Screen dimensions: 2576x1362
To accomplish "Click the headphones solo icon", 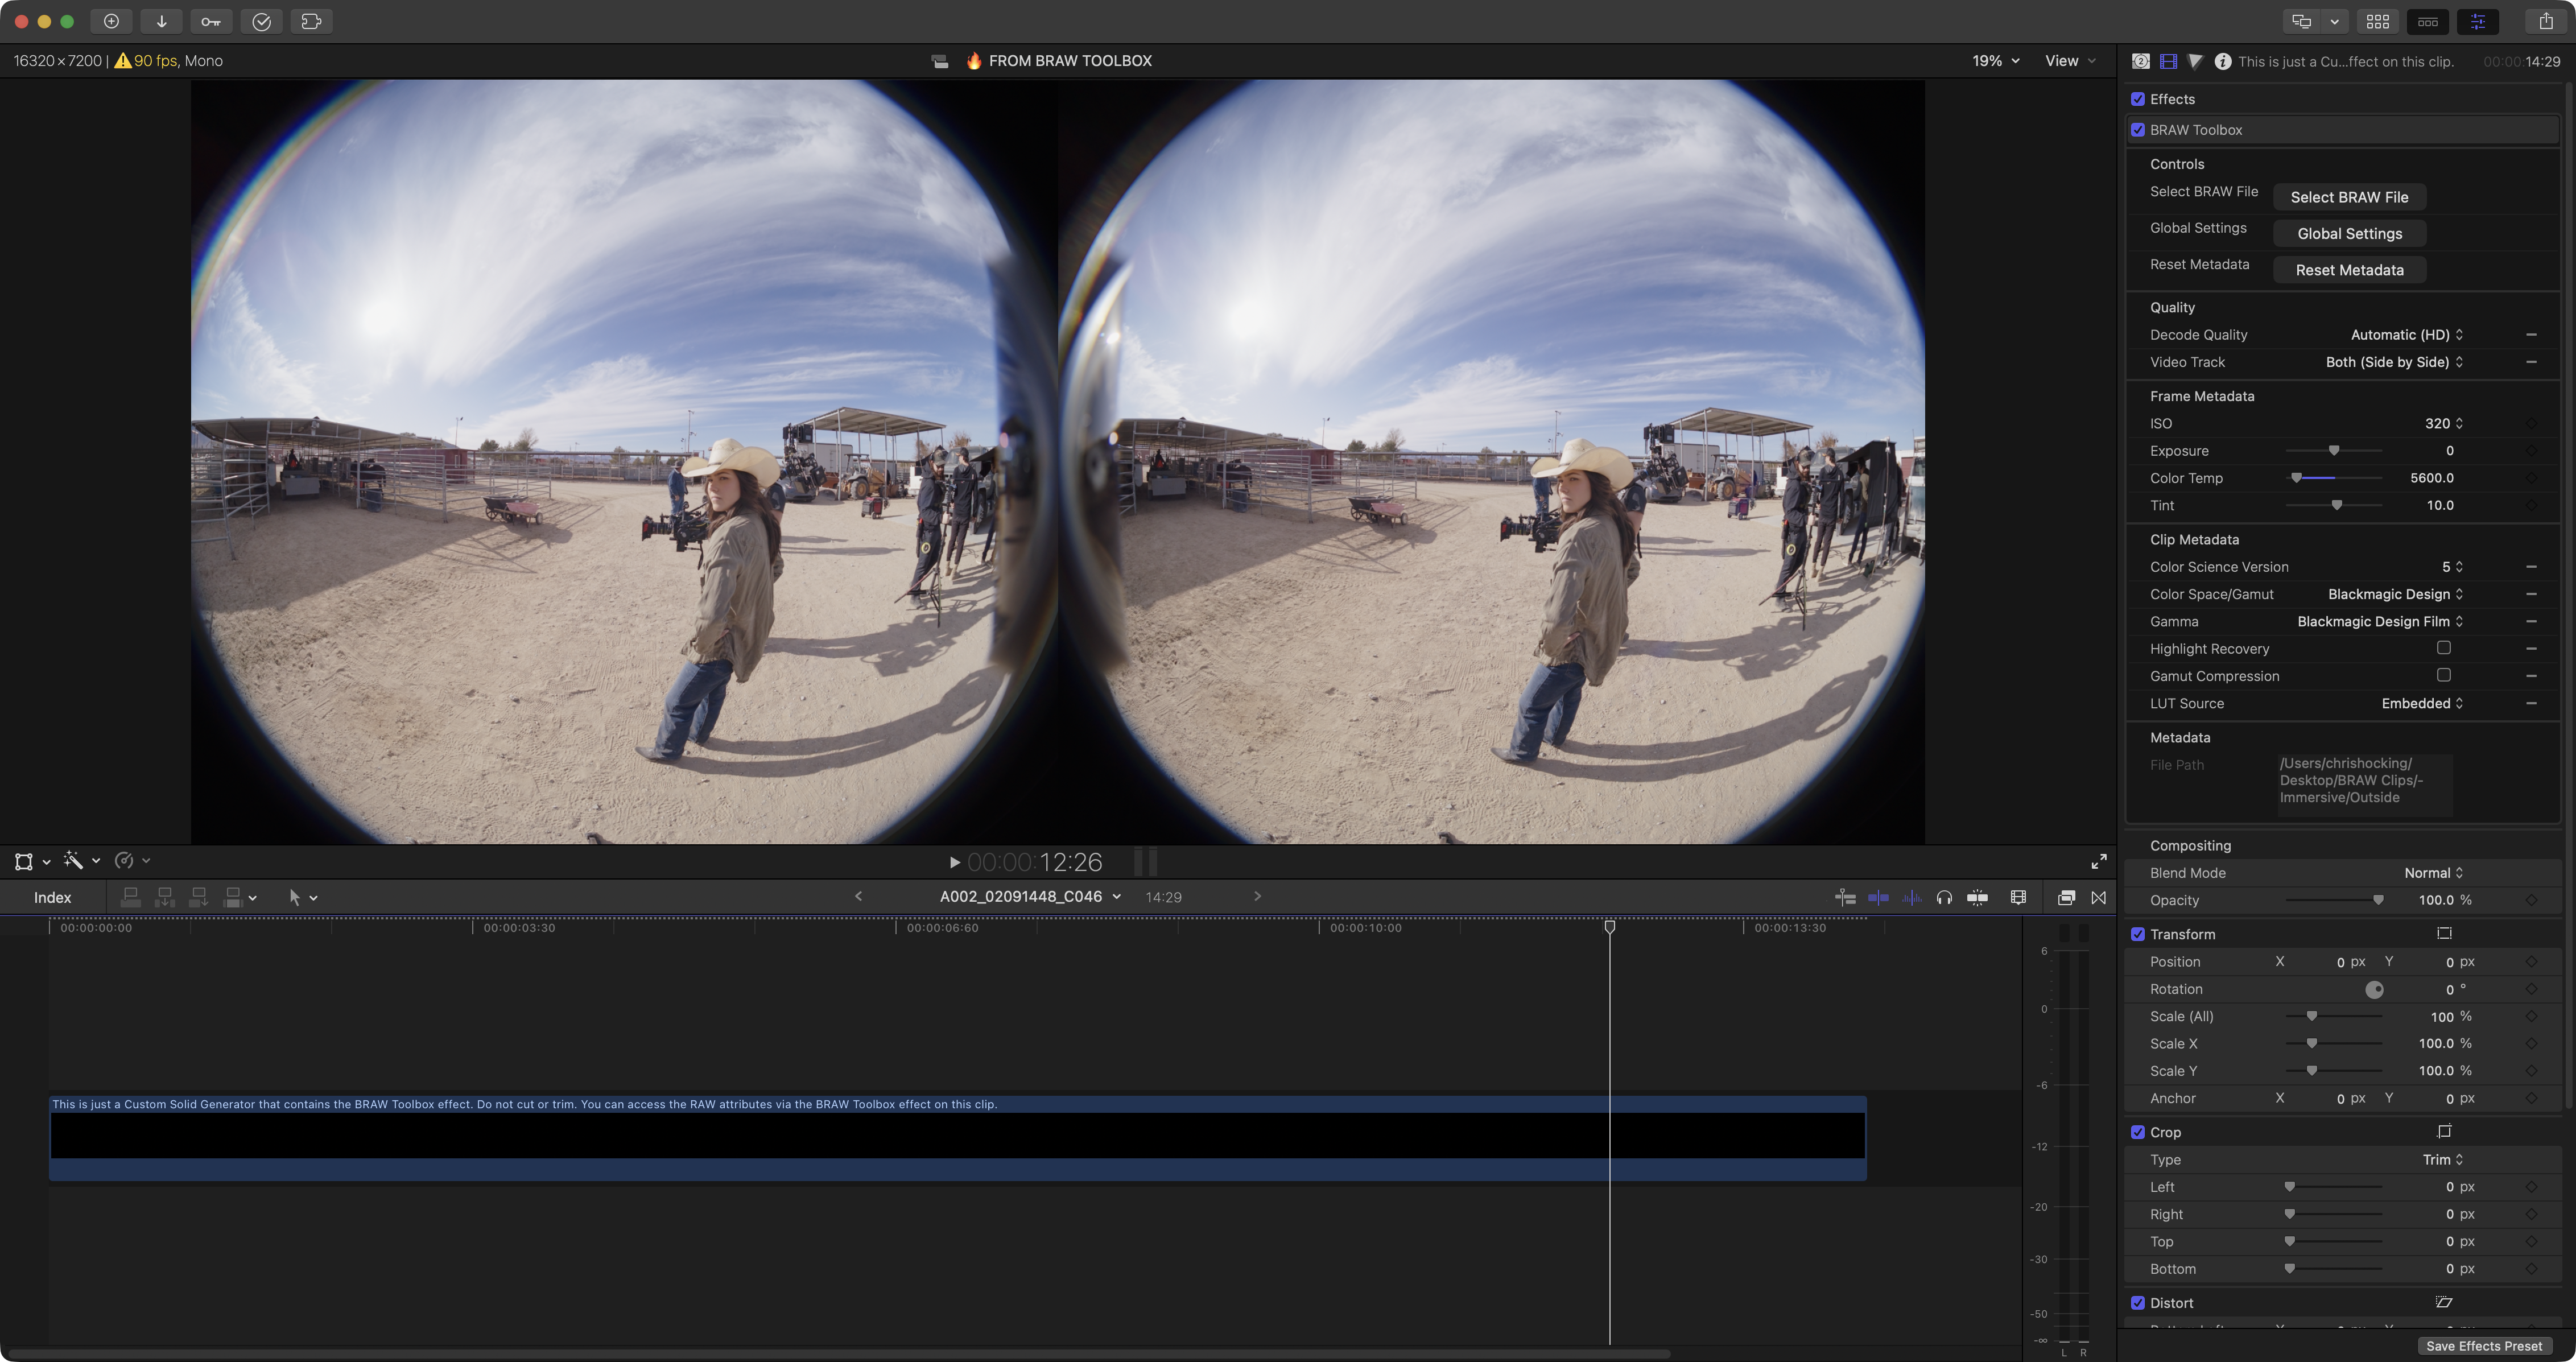I will point(1943,897).
